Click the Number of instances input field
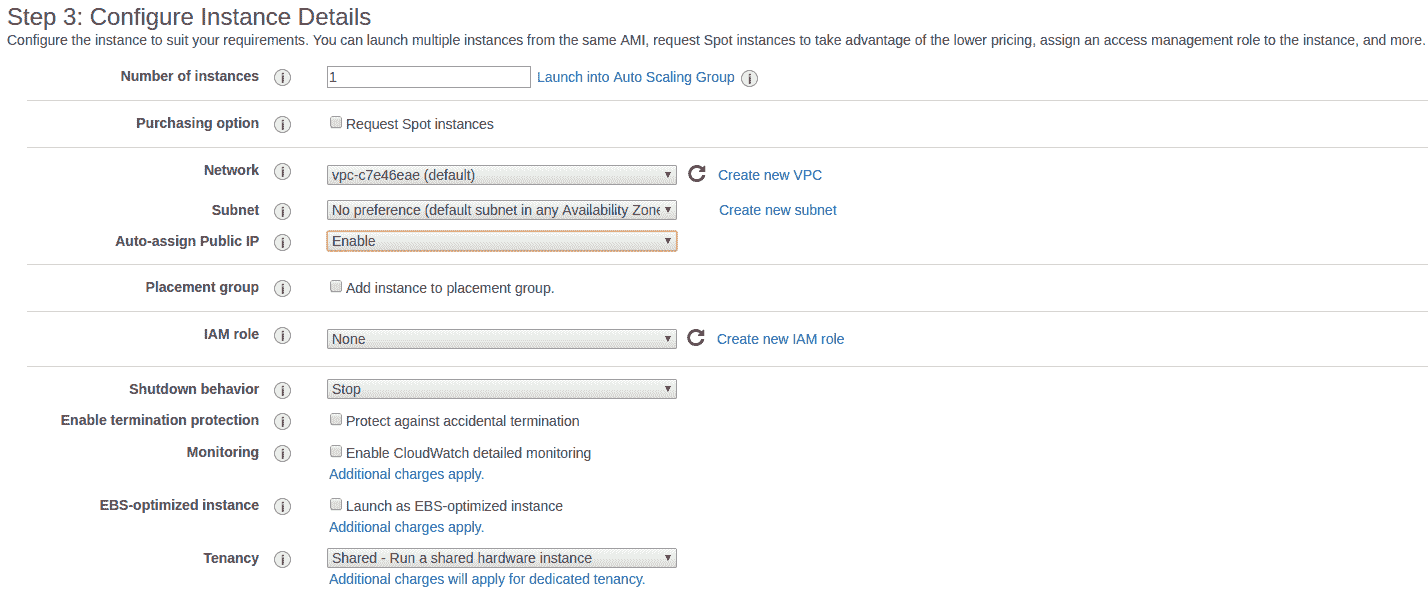The width and height of the screenshot is (1428, 593). click(x=429, y=77)
